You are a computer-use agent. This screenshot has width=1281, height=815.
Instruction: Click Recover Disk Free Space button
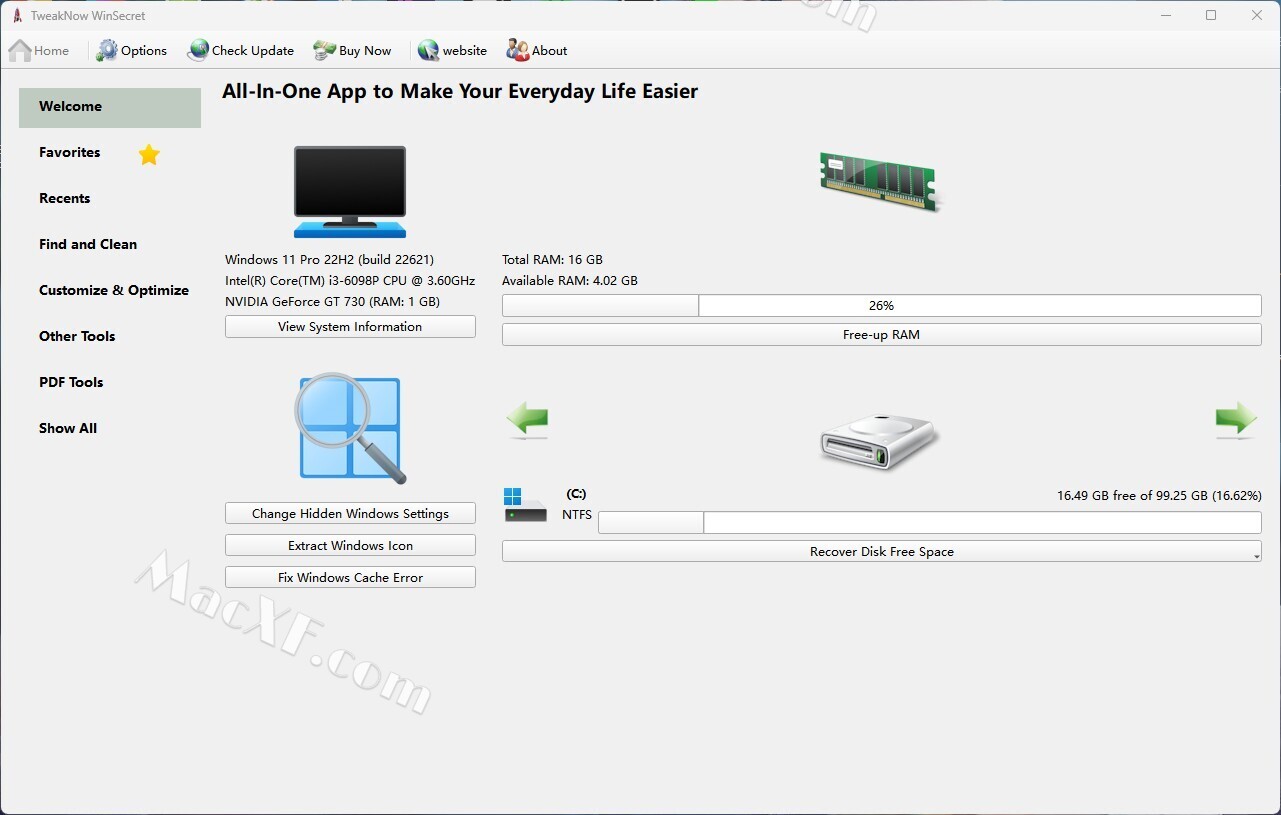[x=881, y=552]
